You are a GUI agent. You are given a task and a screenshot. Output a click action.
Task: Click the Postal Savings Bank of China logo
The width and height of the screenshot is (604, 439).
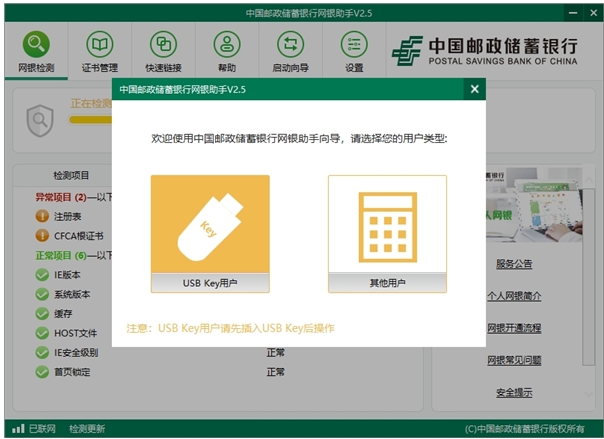click(485, 51)
